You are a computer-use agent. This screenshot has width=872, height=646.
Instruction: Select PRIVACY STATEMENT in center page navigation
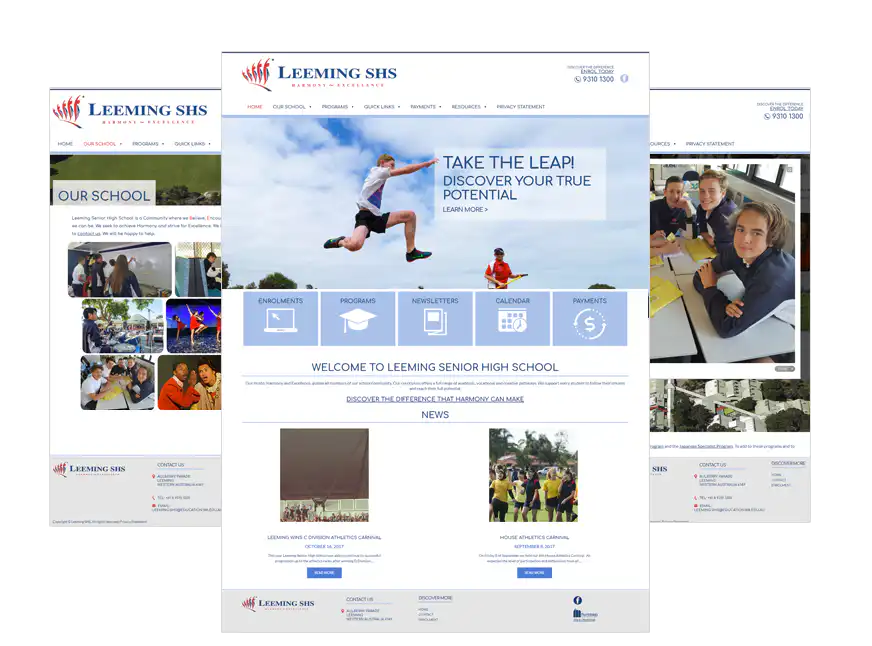tap(521, 107)
